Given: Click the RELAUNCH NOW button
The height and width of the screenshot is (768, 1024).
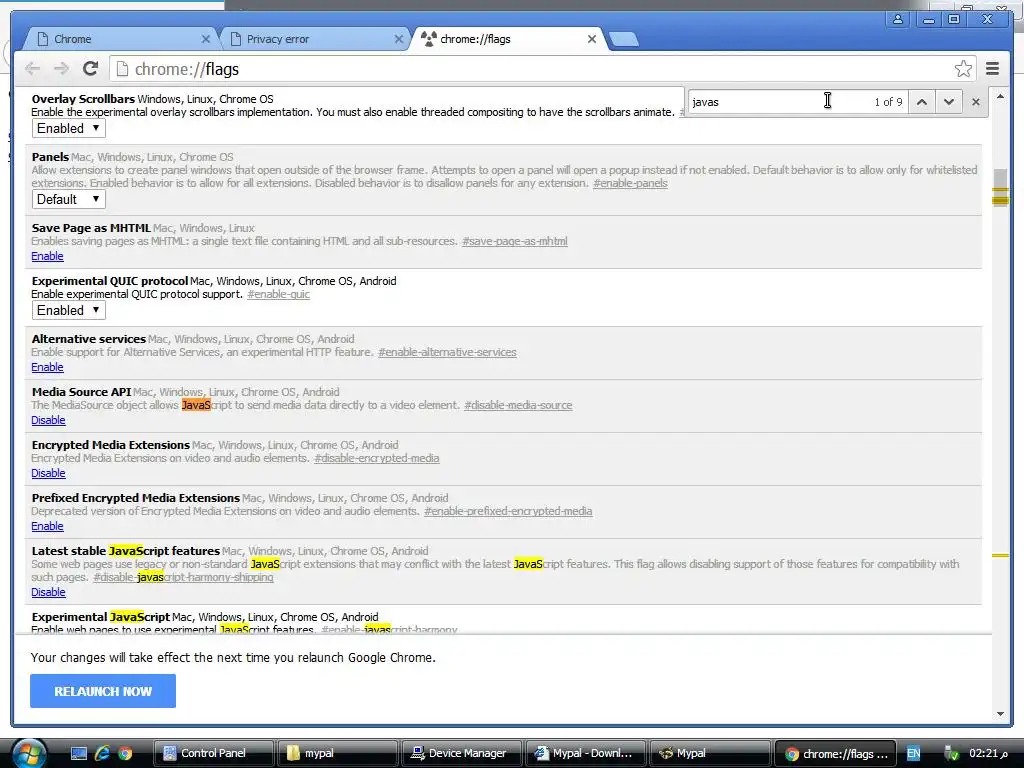Looking at the screenshot, I should click(103, 691).
